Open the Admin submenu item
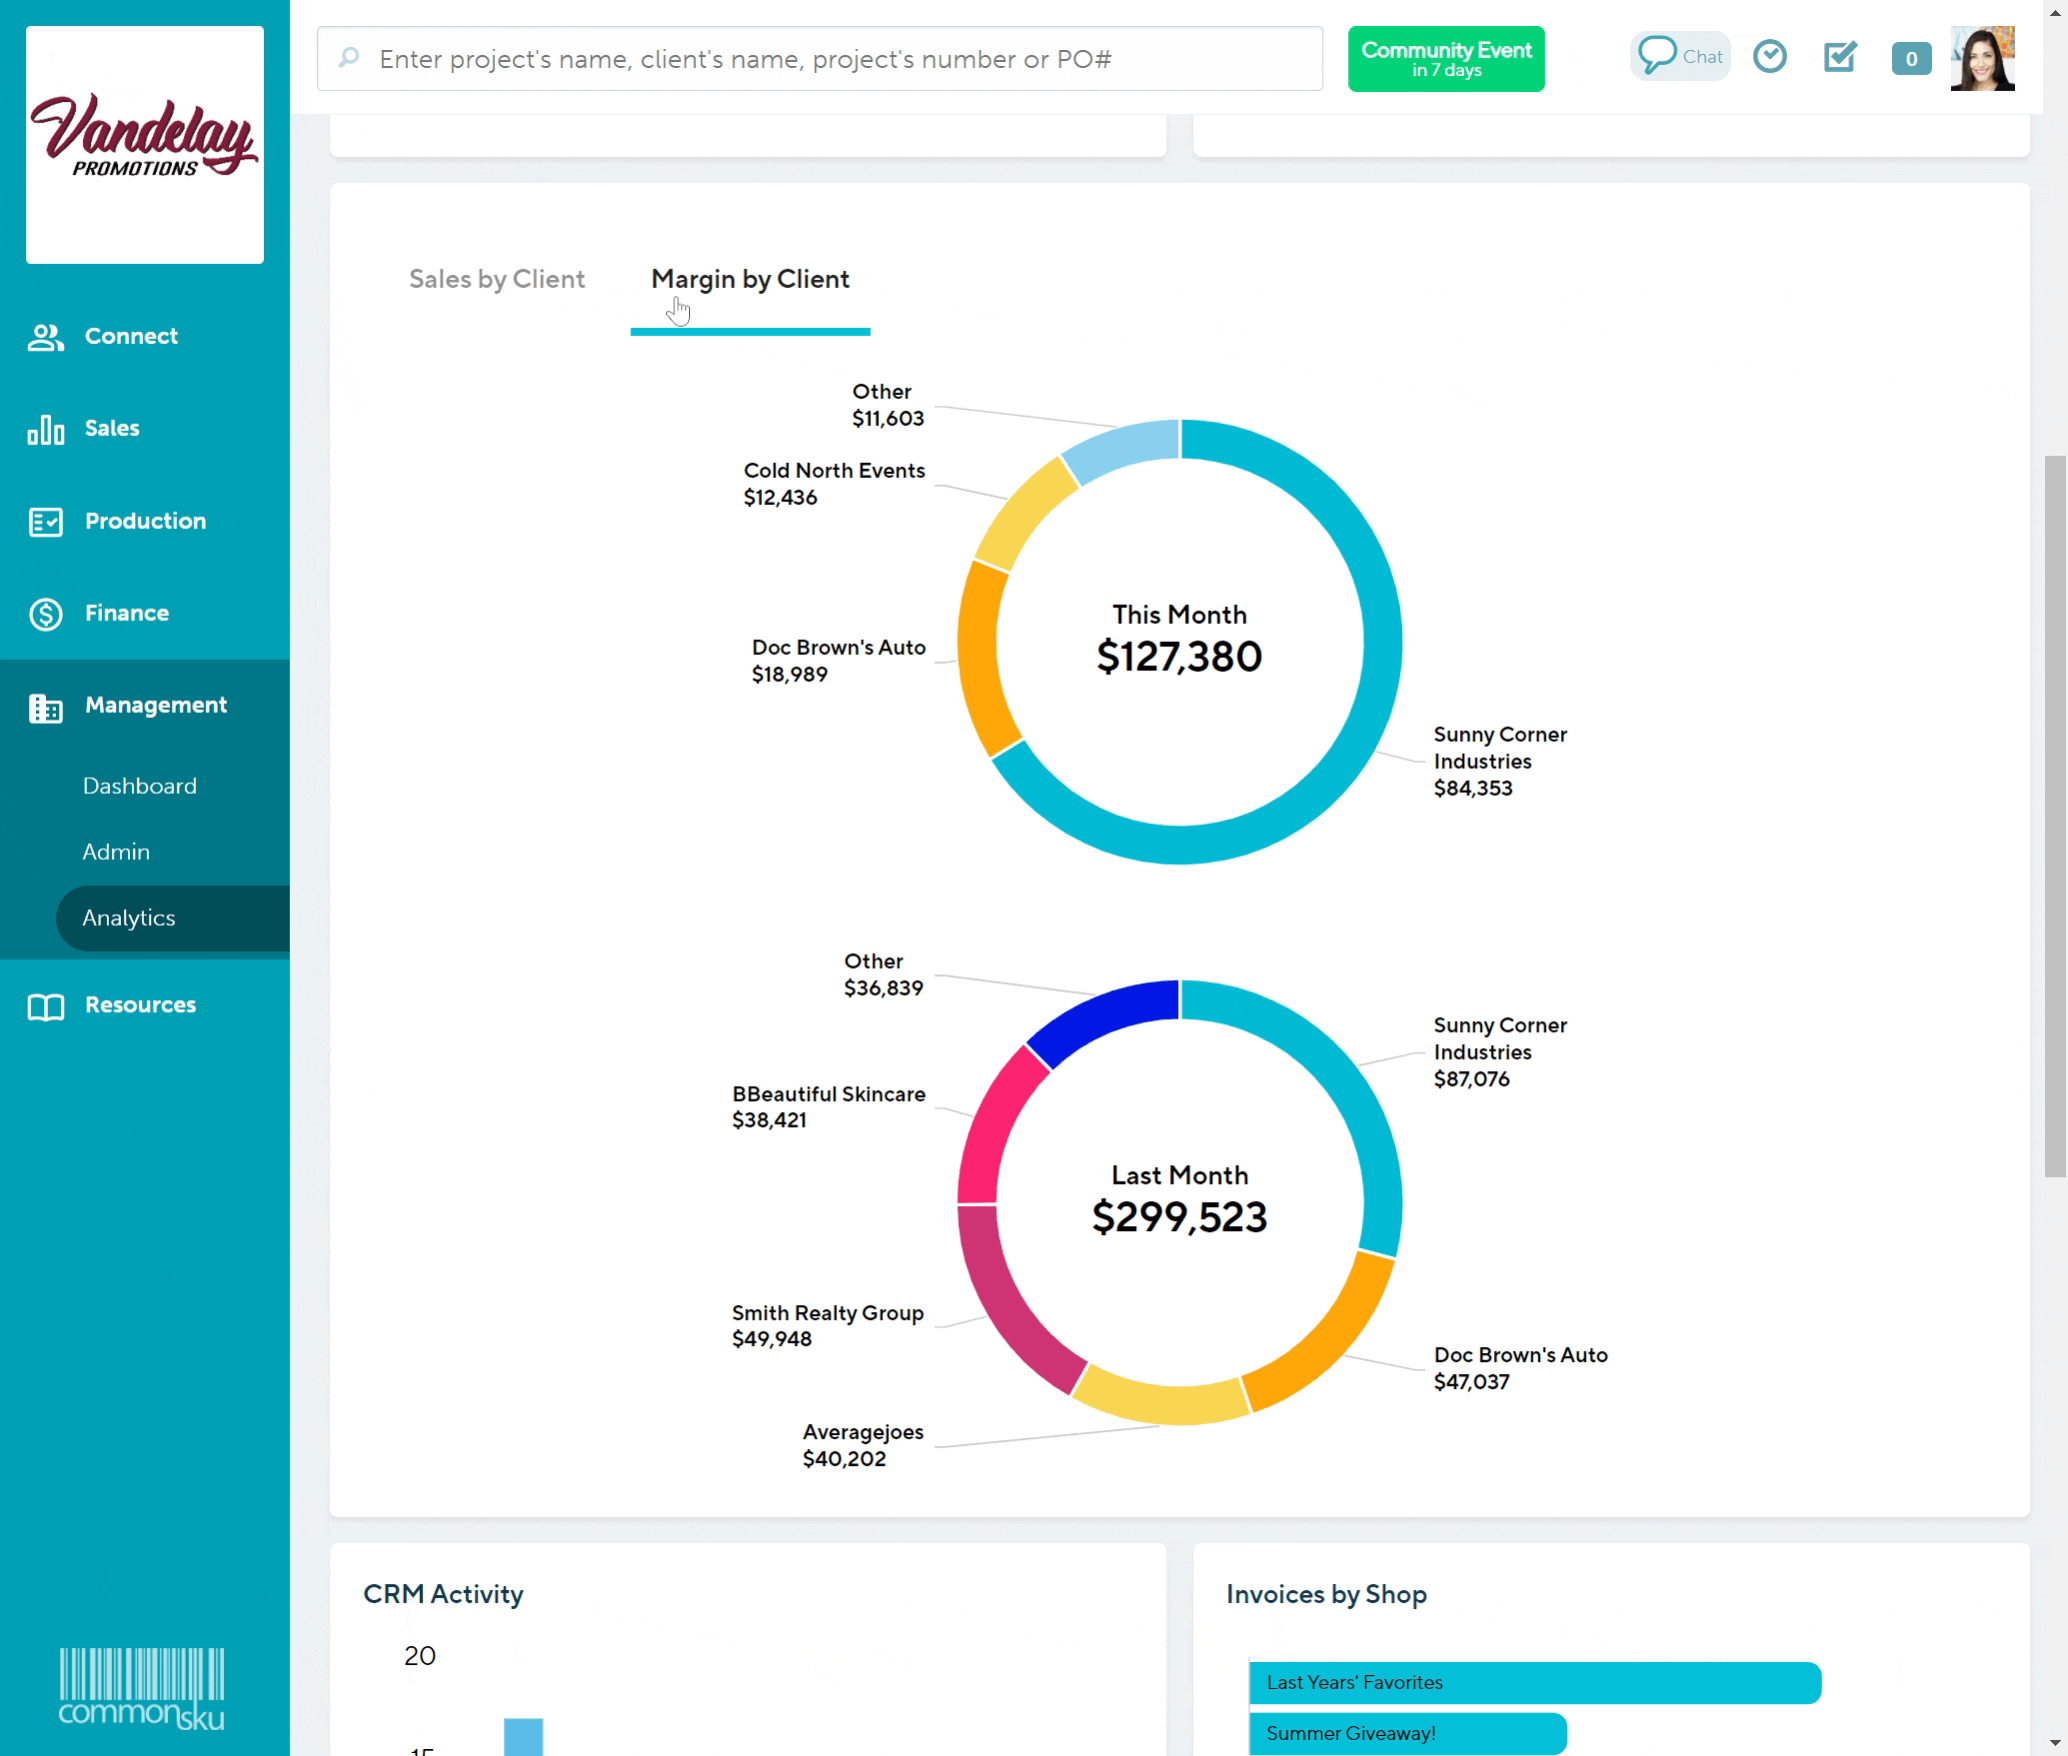This screenshot has height=1756, width=2068. pyautogui.click(x=116, y=852)
